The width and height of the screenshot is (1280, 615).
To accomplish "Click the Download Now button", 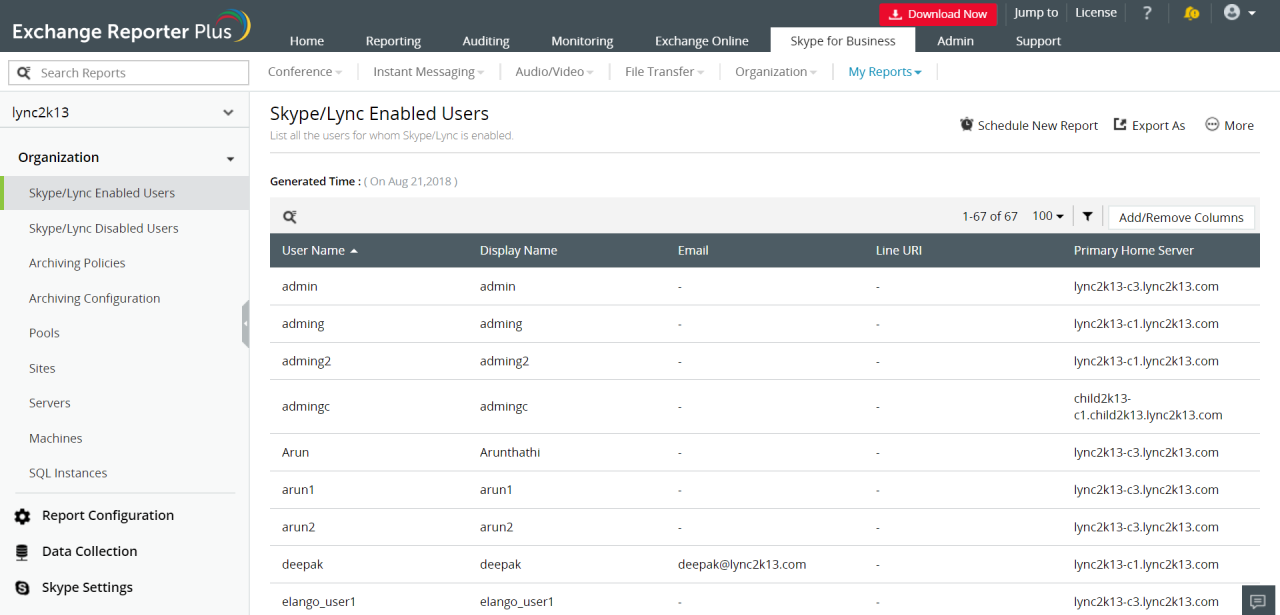I will pos(938,14).
